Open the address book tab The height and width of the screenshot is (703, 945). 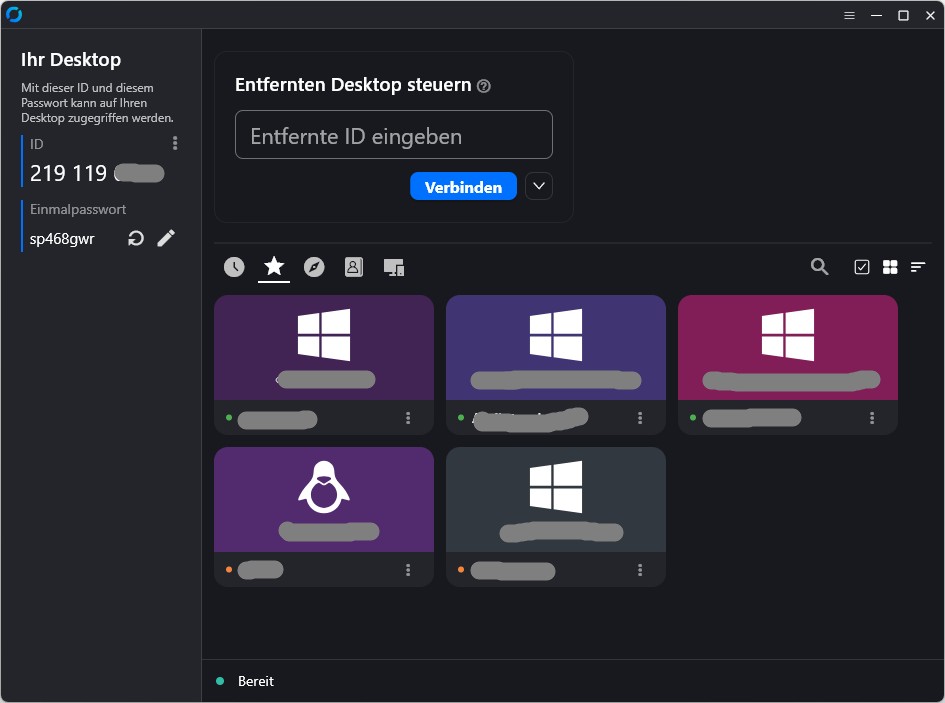coord(354,266)
